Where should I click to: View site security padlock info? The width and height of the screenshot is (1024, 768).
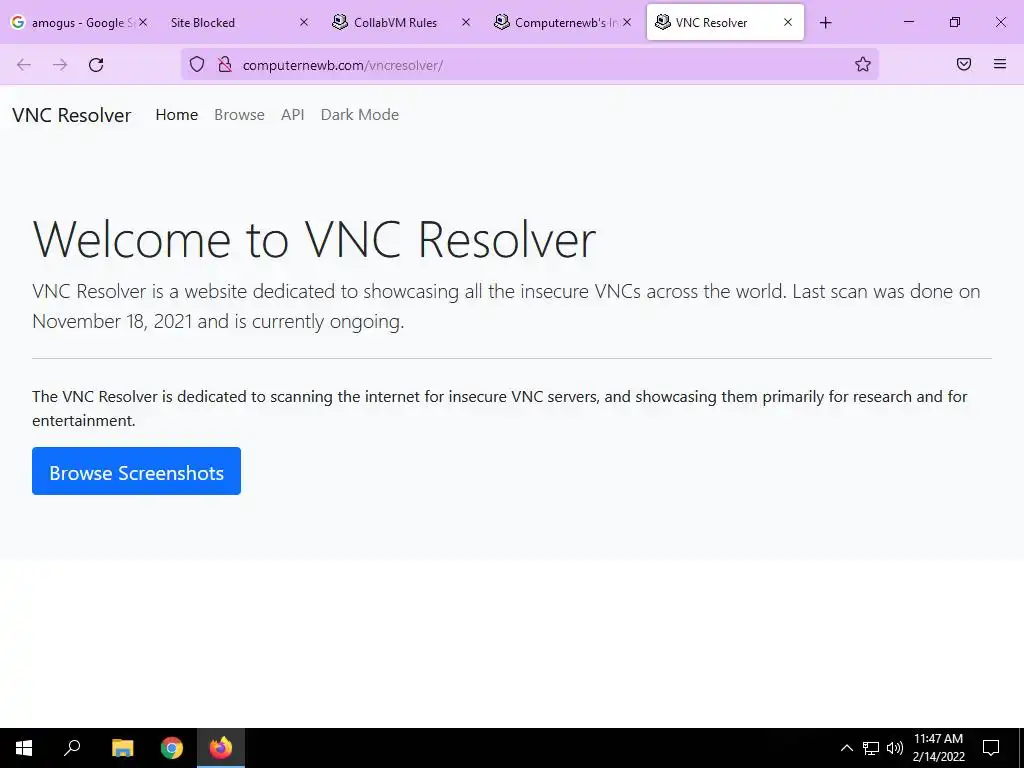point(225,64)
